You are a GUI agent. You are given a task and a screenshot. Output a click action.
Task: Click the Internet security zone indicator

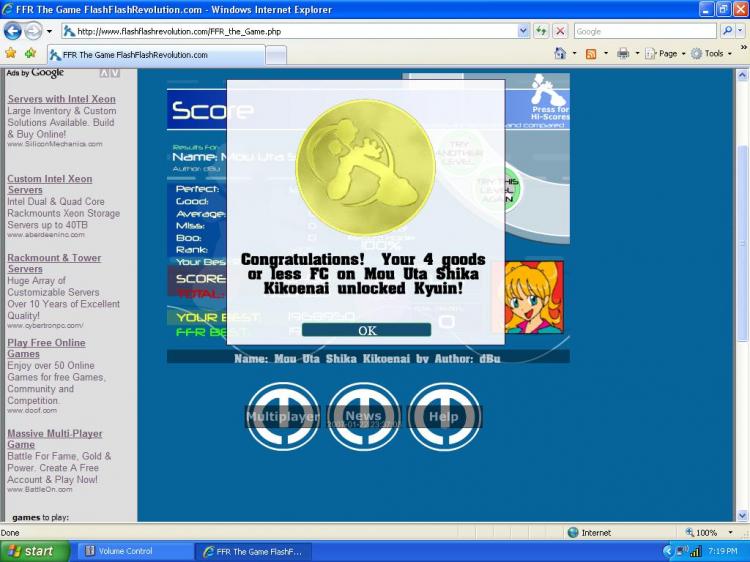589,532
